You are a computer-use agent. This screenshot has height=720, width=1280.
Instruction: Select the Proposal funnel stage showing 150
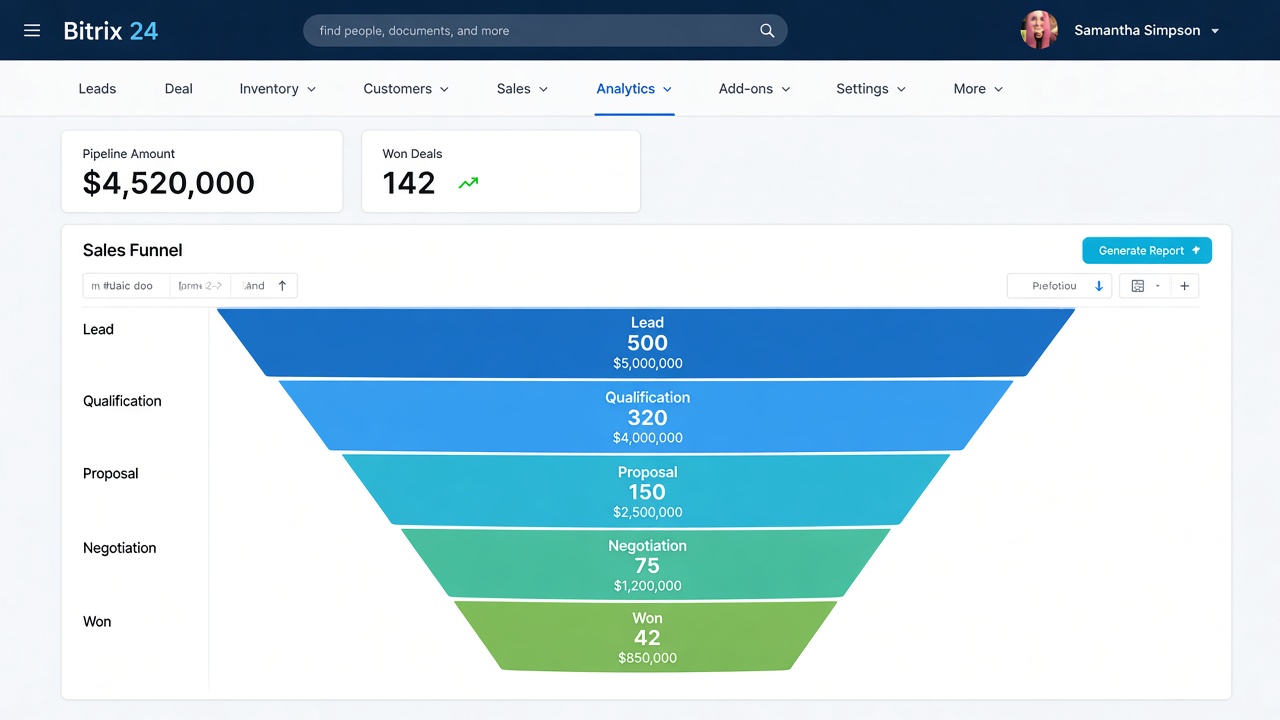[646, 490]
